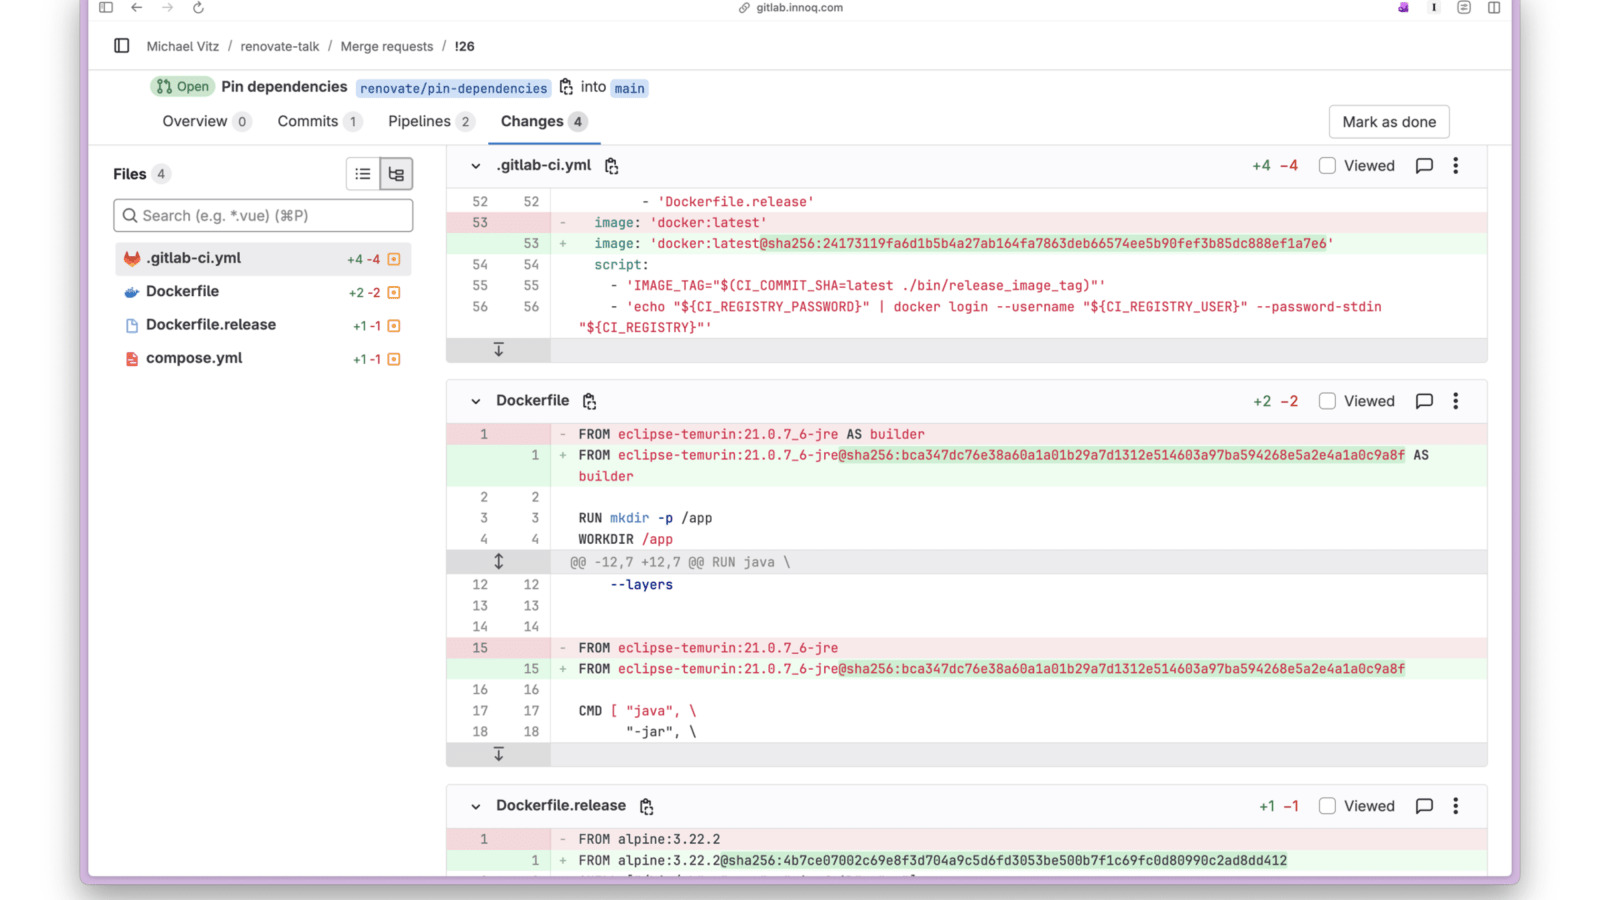Click the Dockerfile diff file title

[x=533, y=400]
